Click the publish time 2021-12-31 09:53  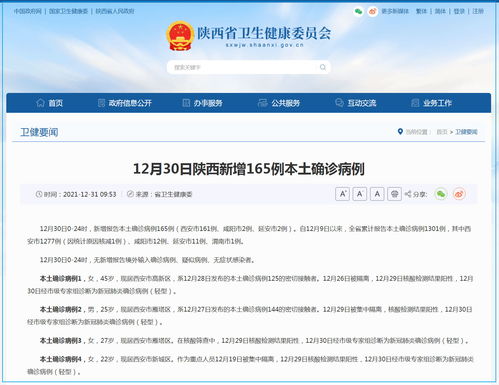[x=90, y=194]
